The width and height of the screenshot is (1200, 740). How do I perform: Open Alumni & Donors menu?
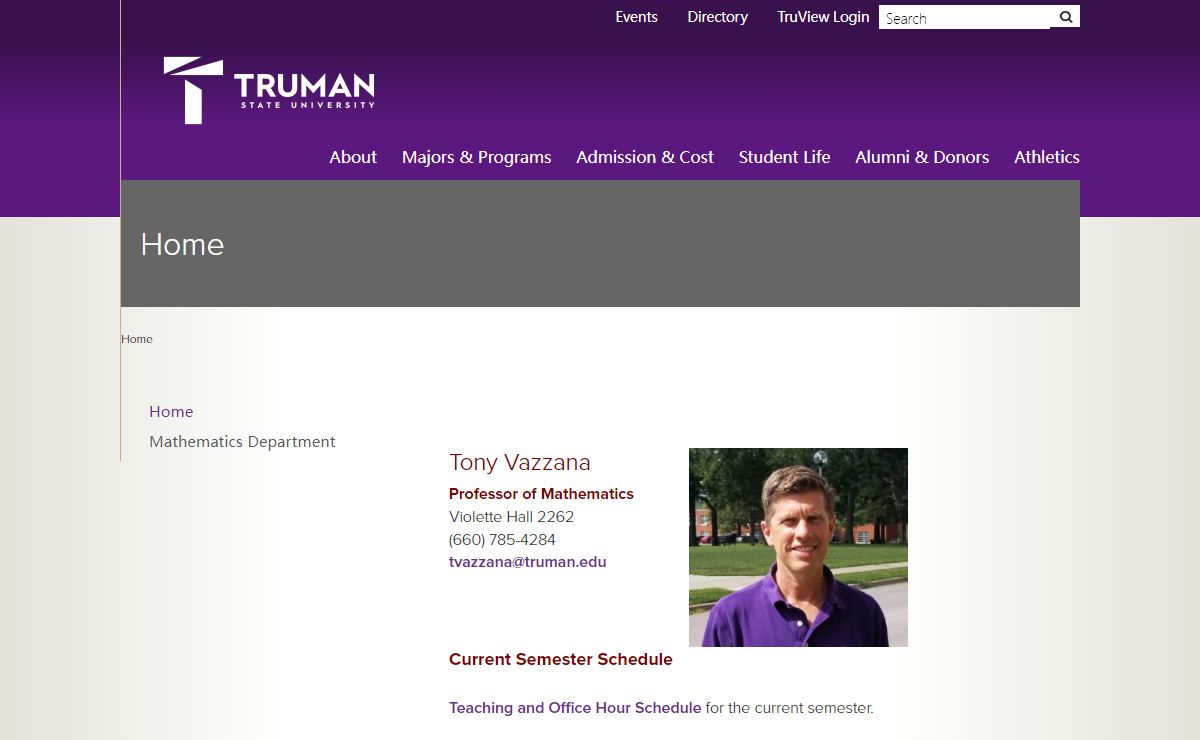point(922,157)
